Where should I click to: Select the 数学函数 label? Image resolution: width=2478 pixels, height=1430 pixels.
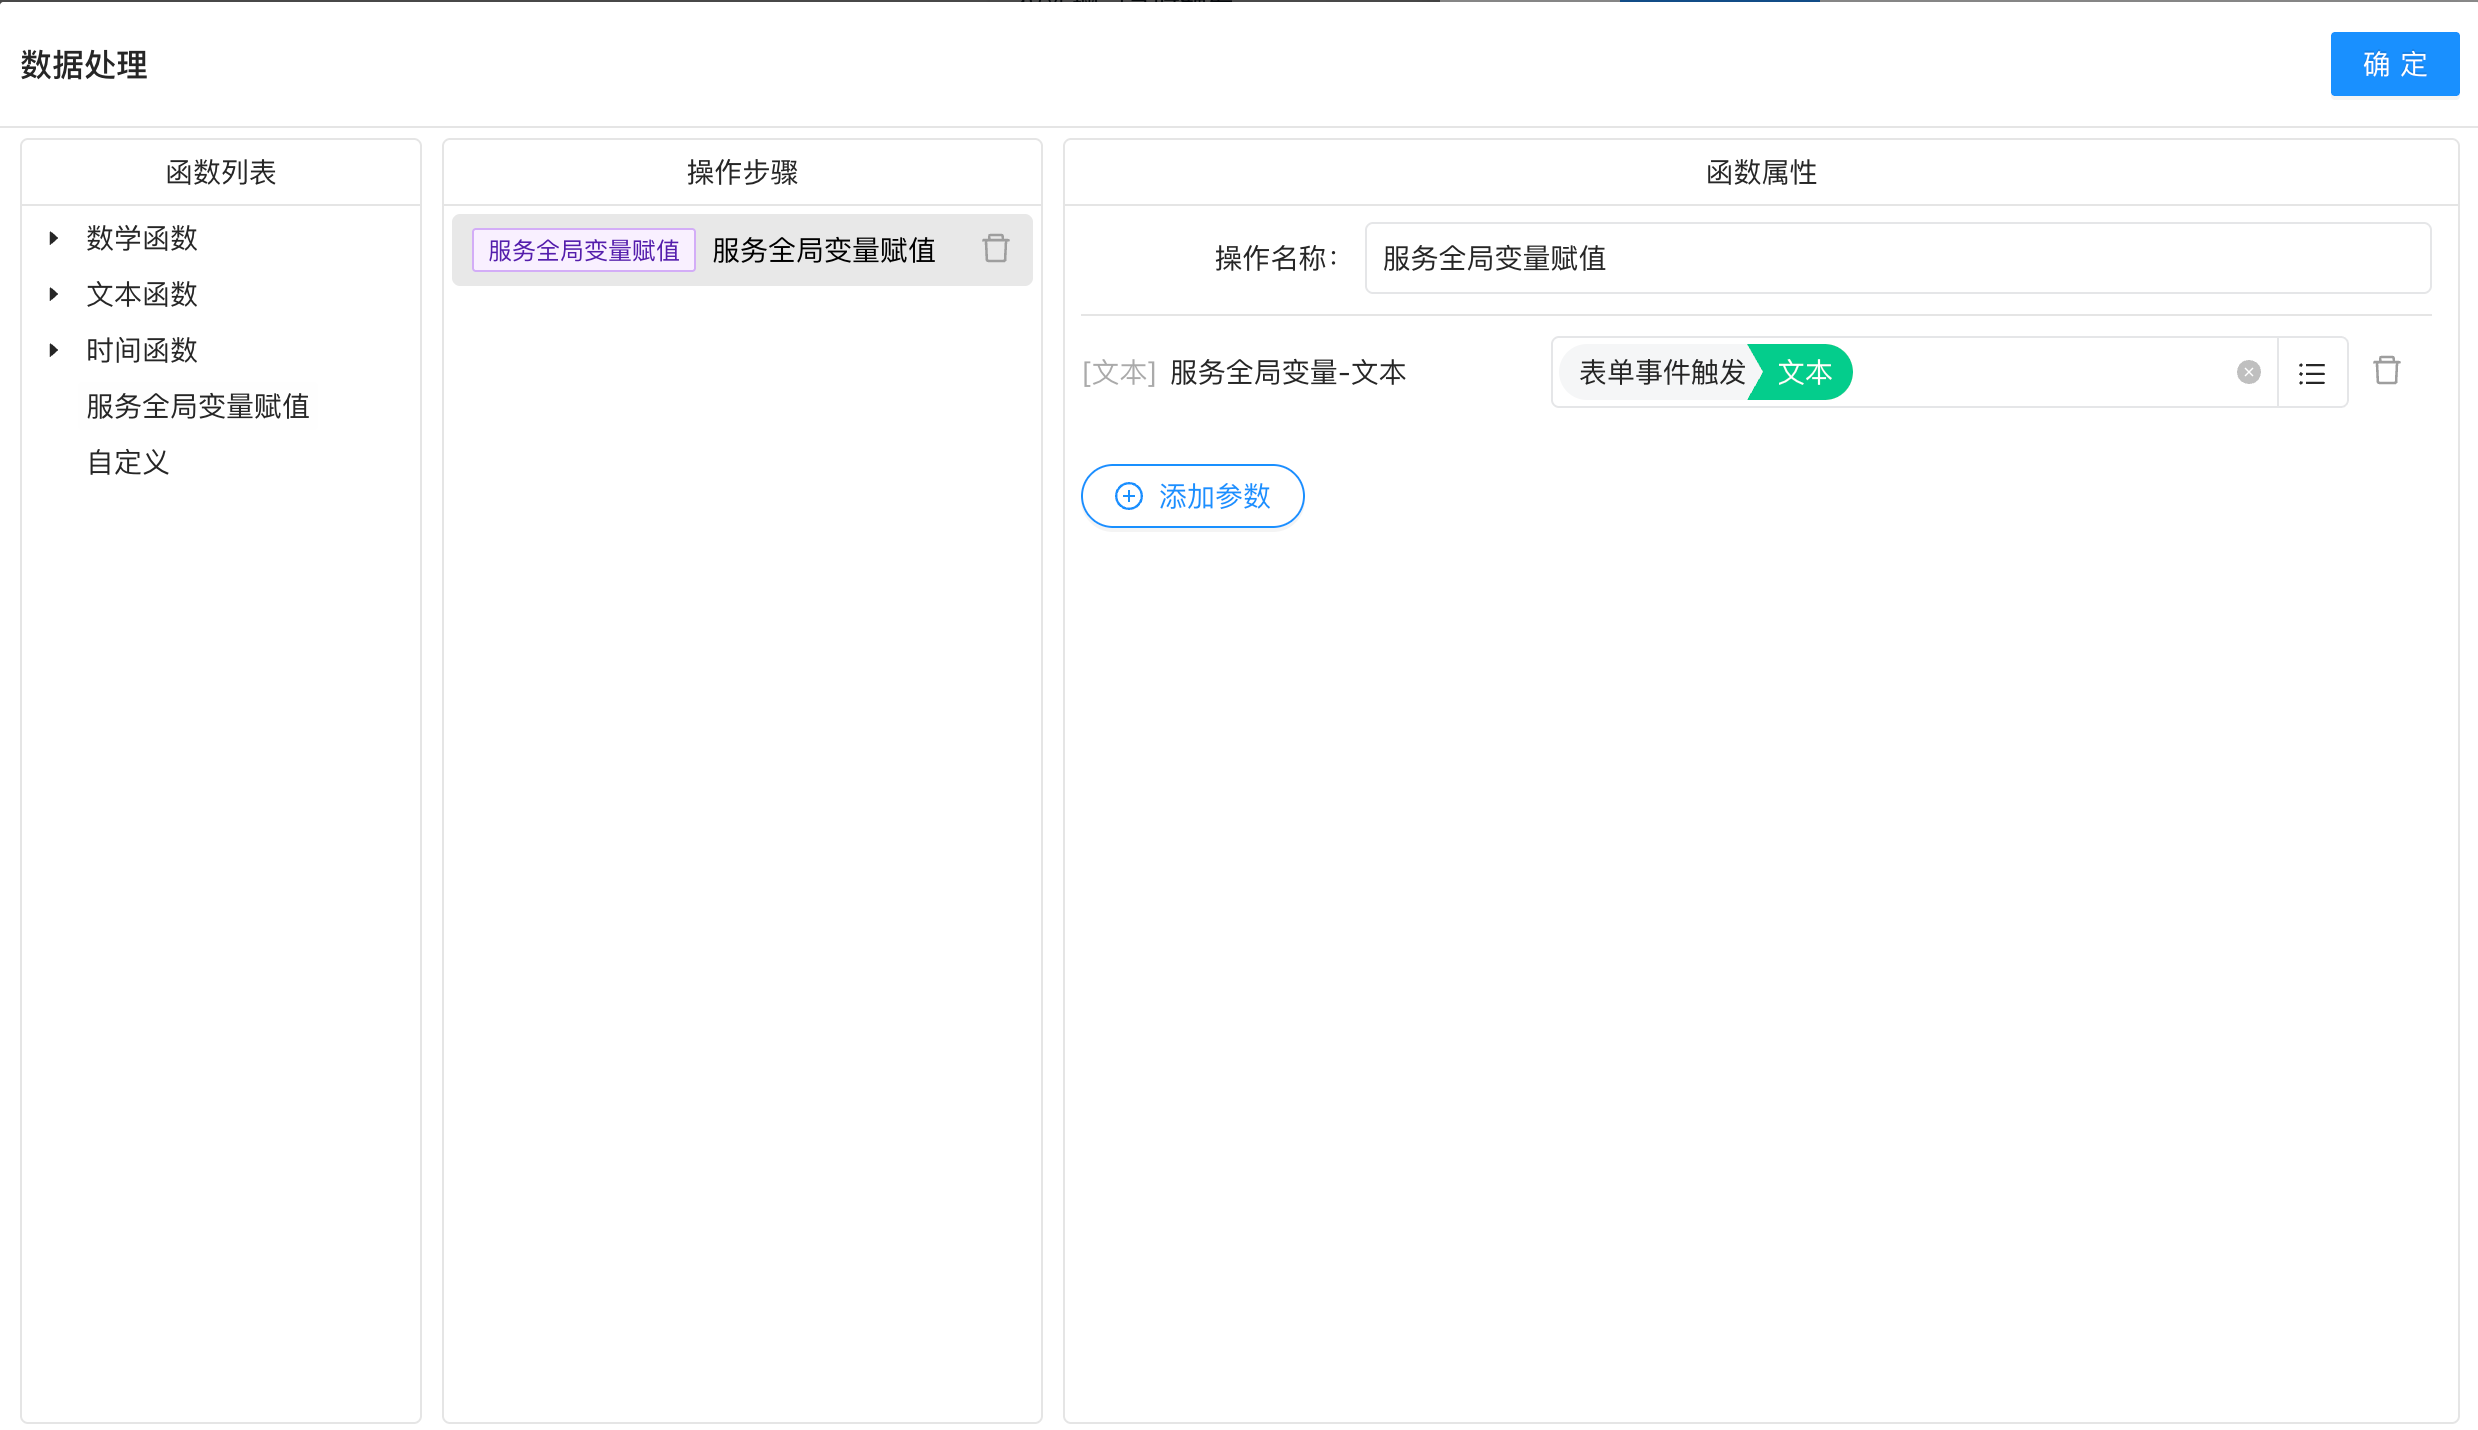(x=142, y=238)
